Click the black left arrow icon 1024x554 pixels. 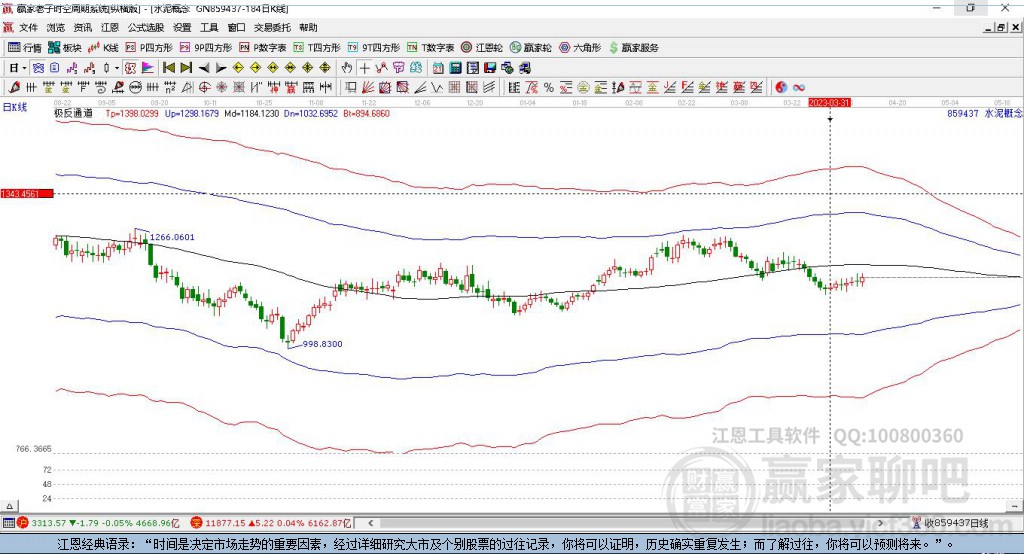(x=204, y=68)
